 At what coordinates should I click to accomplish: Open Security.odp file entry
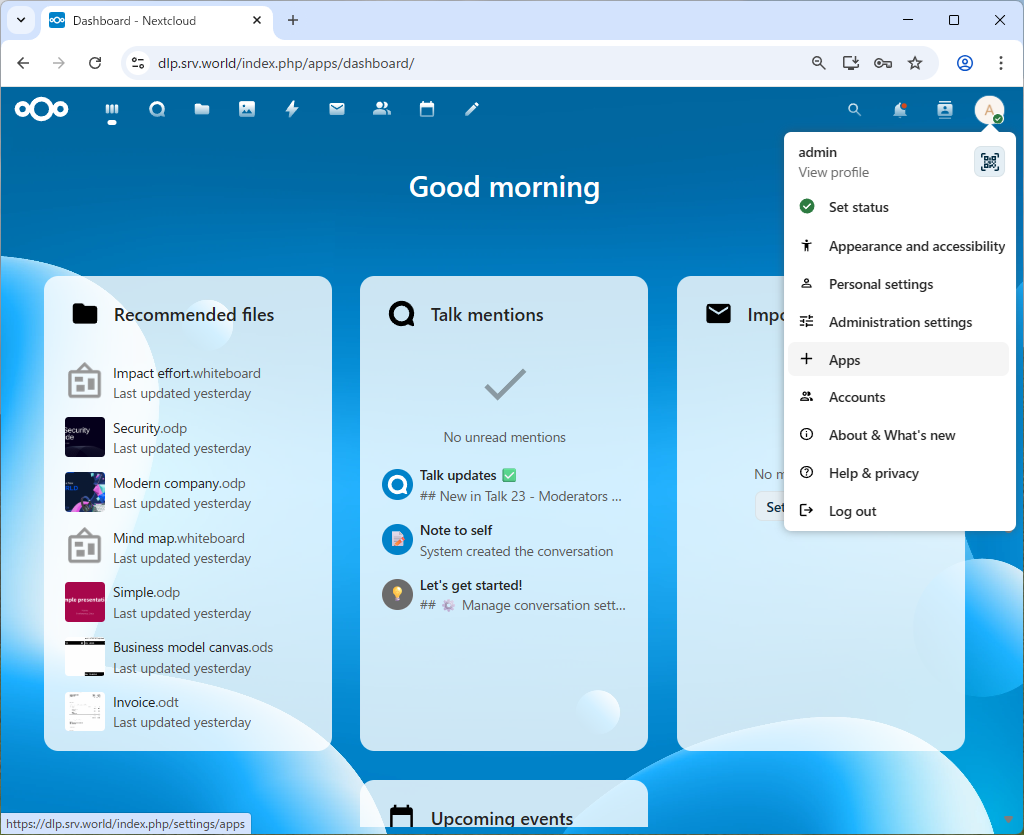187,437
